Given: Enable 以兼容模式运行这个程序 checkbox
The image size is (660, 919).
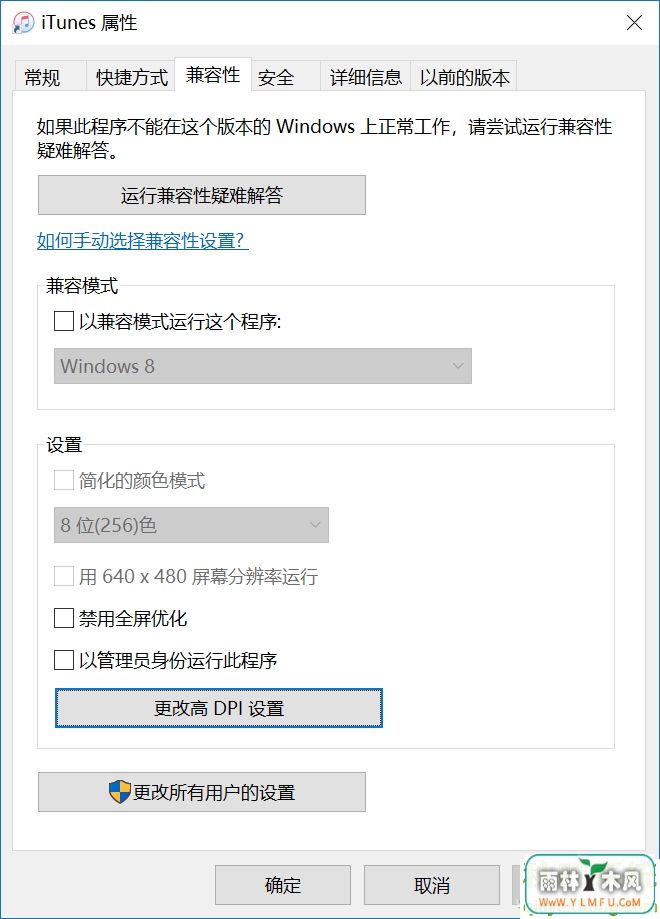Looking at the screenshot, I should point(64,321).
